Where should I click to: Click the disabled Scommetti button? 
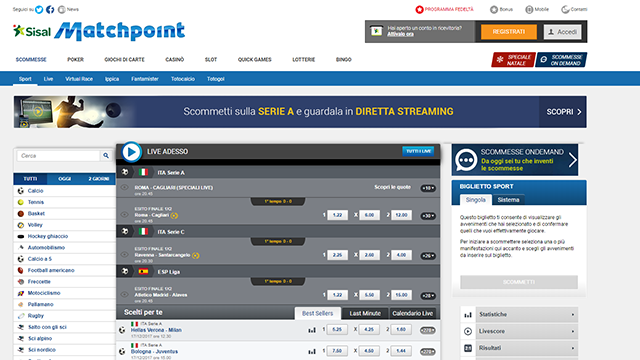(x=519, y=282)
